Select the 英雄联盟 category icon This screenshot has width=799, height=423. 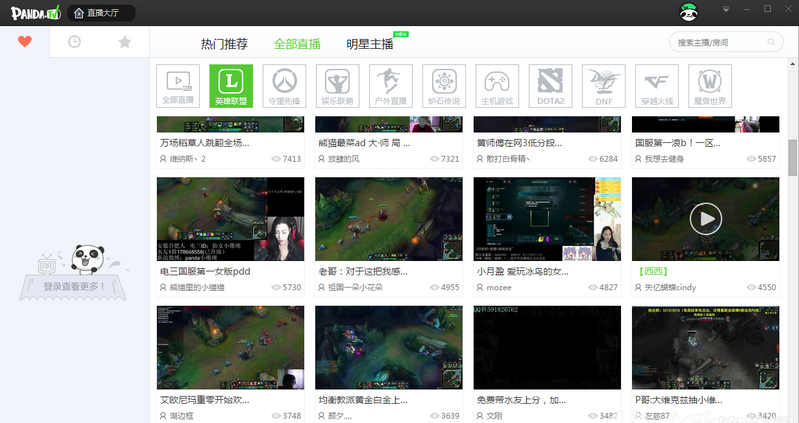click(x=231, y=86)
